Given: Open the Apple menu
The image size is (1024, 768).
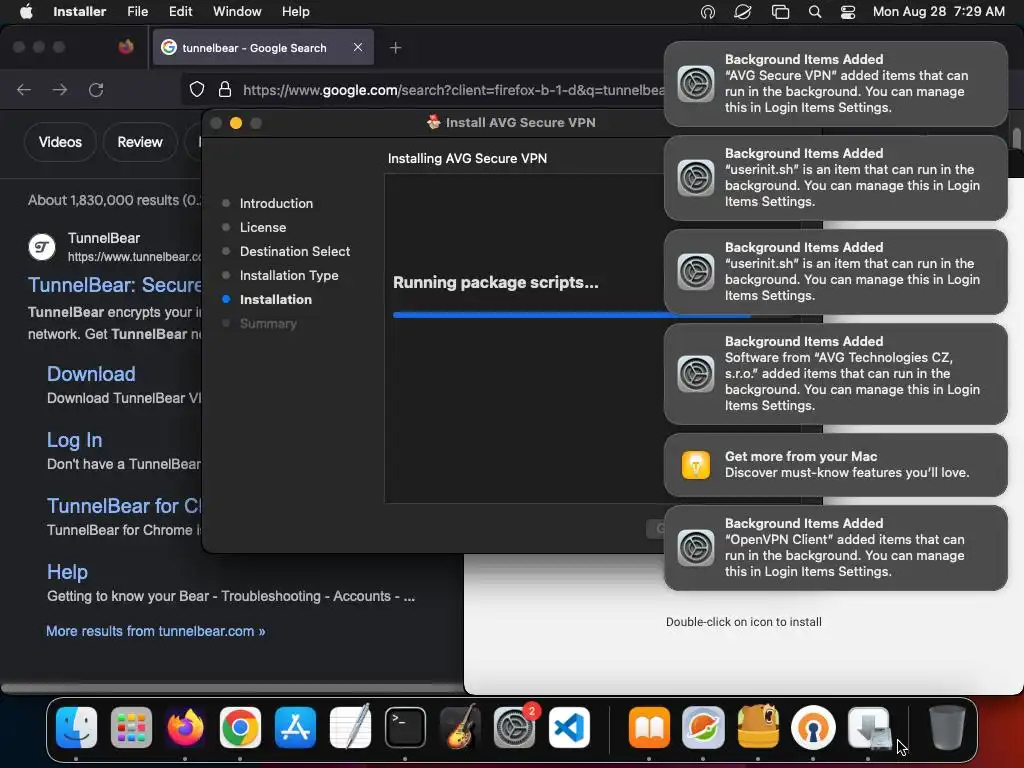Looking at the screenshot, I should pos(26,11).
